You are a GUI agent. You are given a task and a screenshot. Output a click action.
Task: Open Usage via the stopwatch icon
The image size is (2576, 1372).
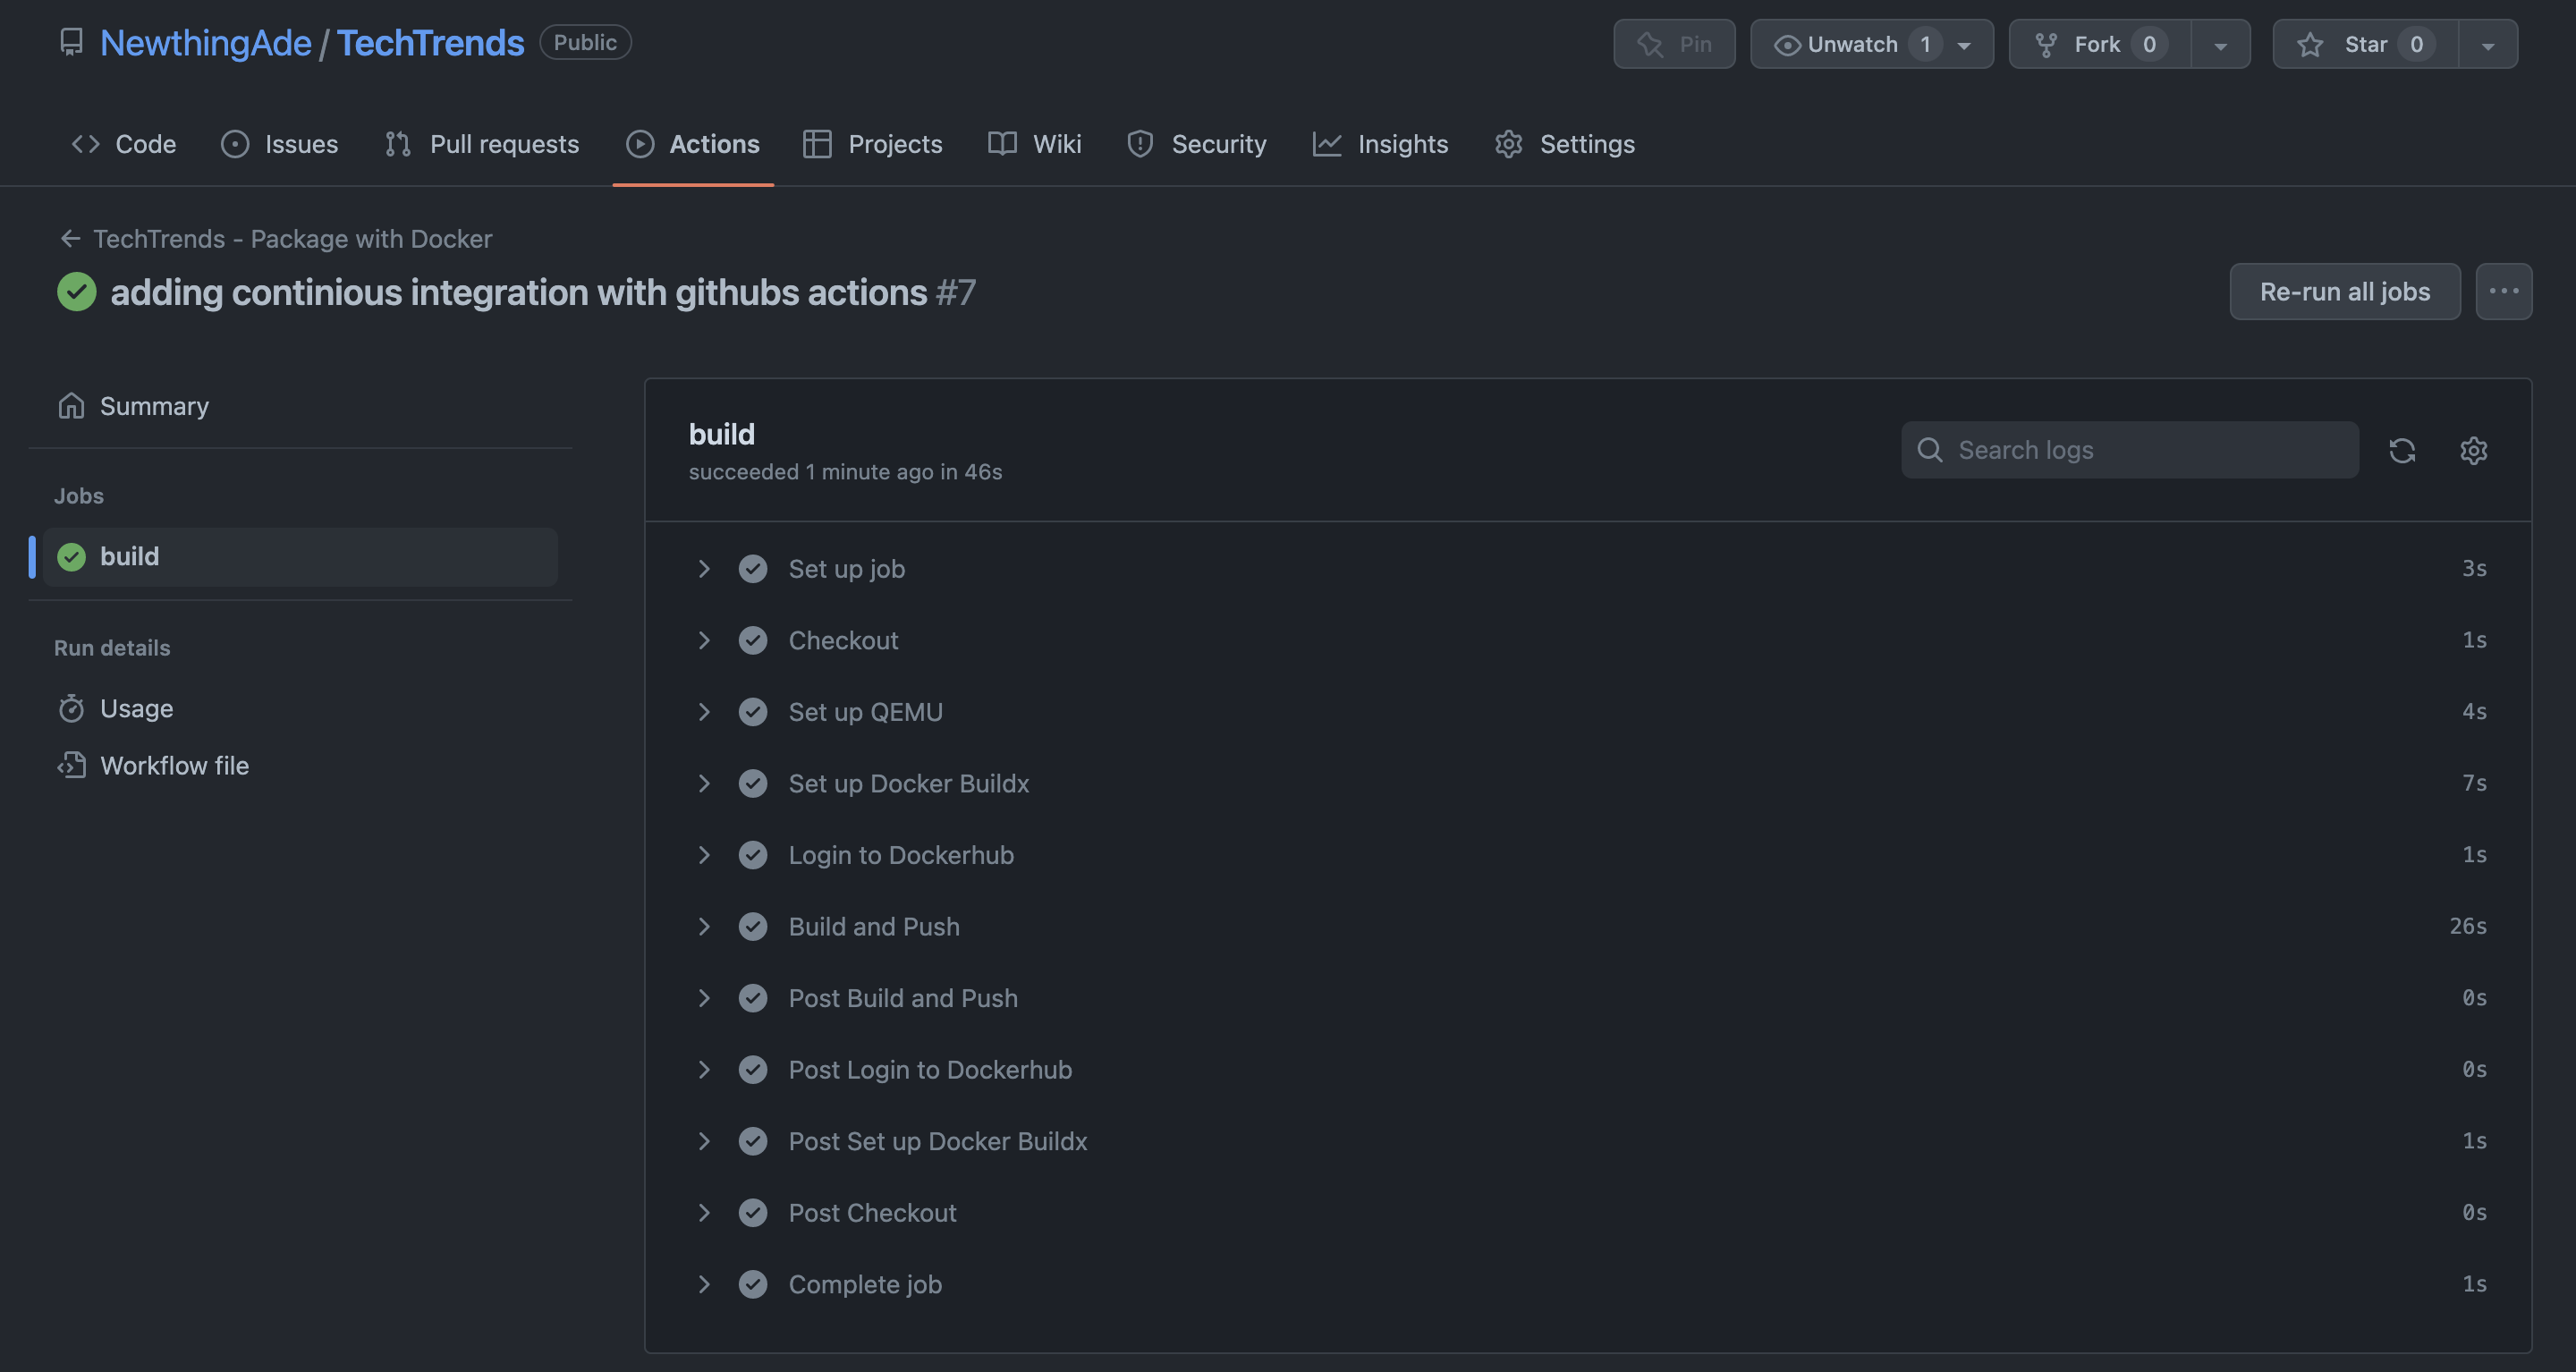pos(71,708)
